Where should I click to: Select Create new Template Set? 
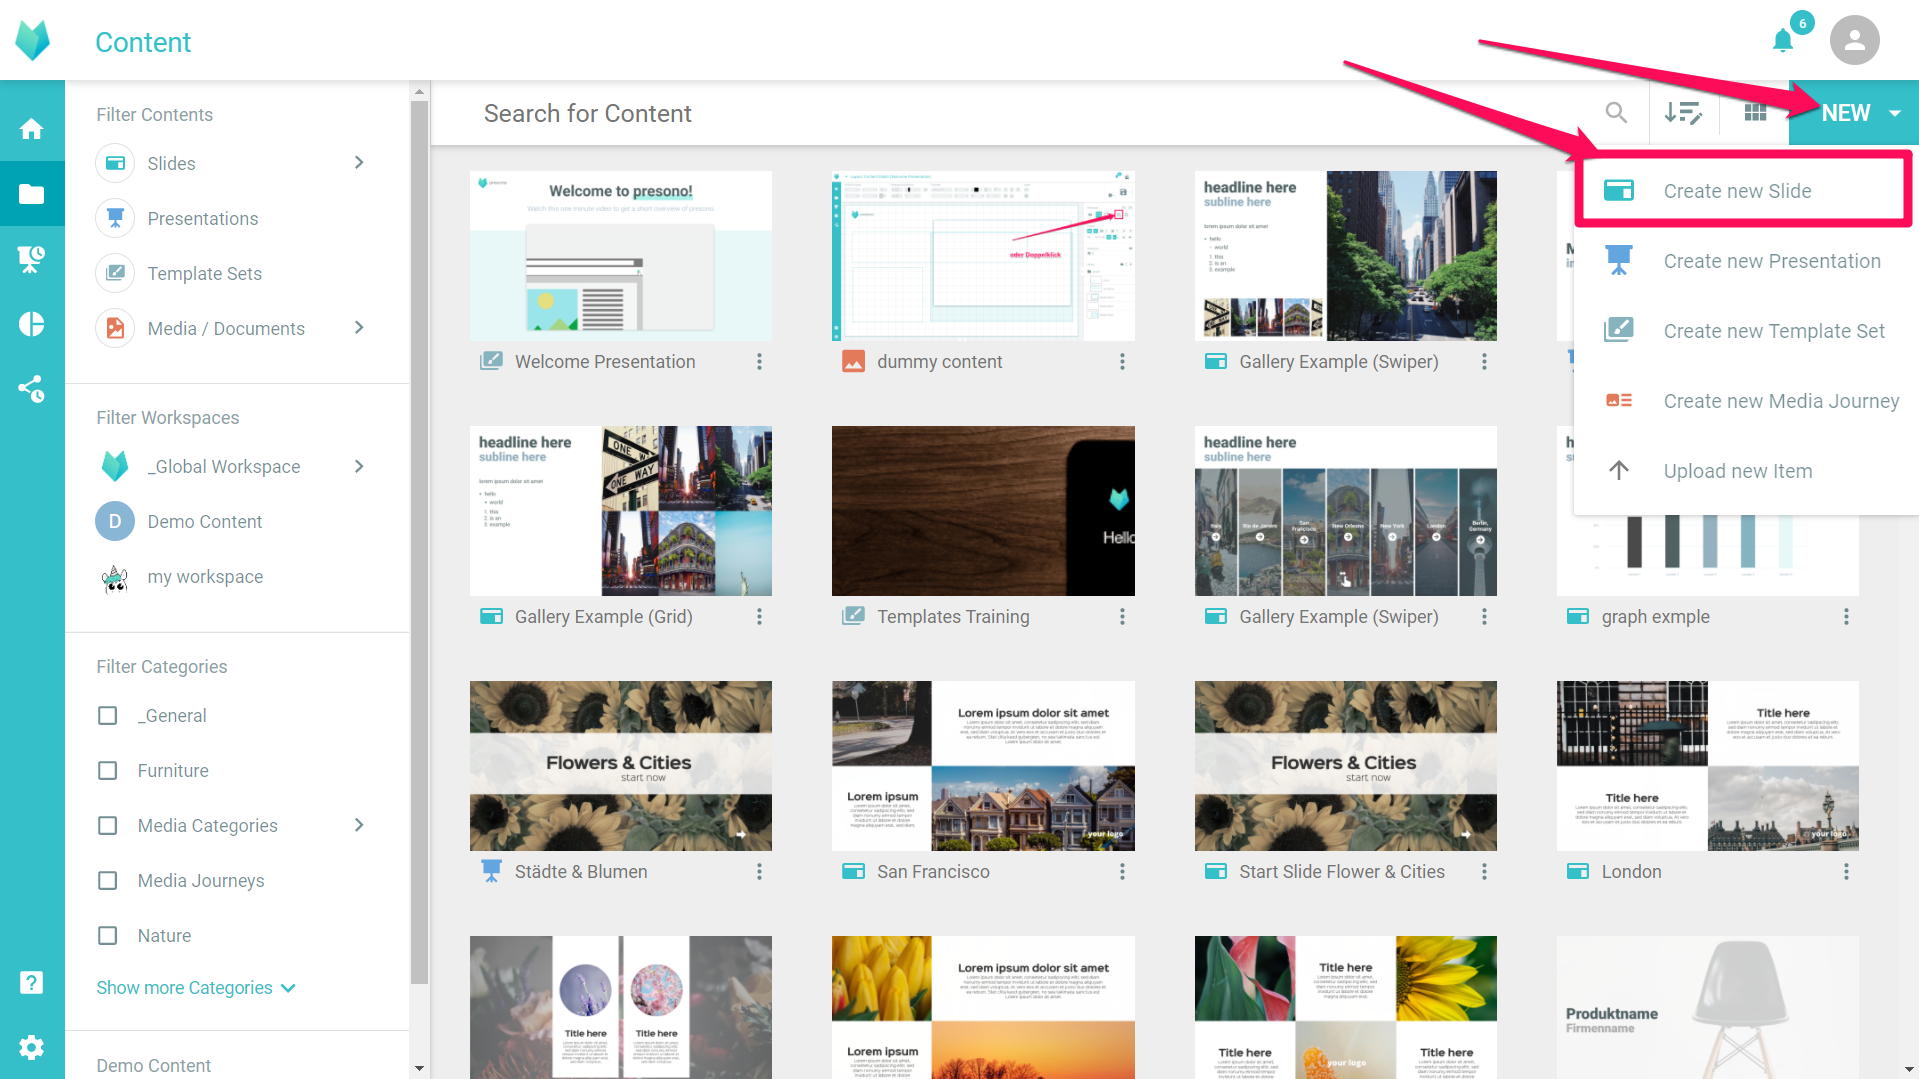(1746, 331)
